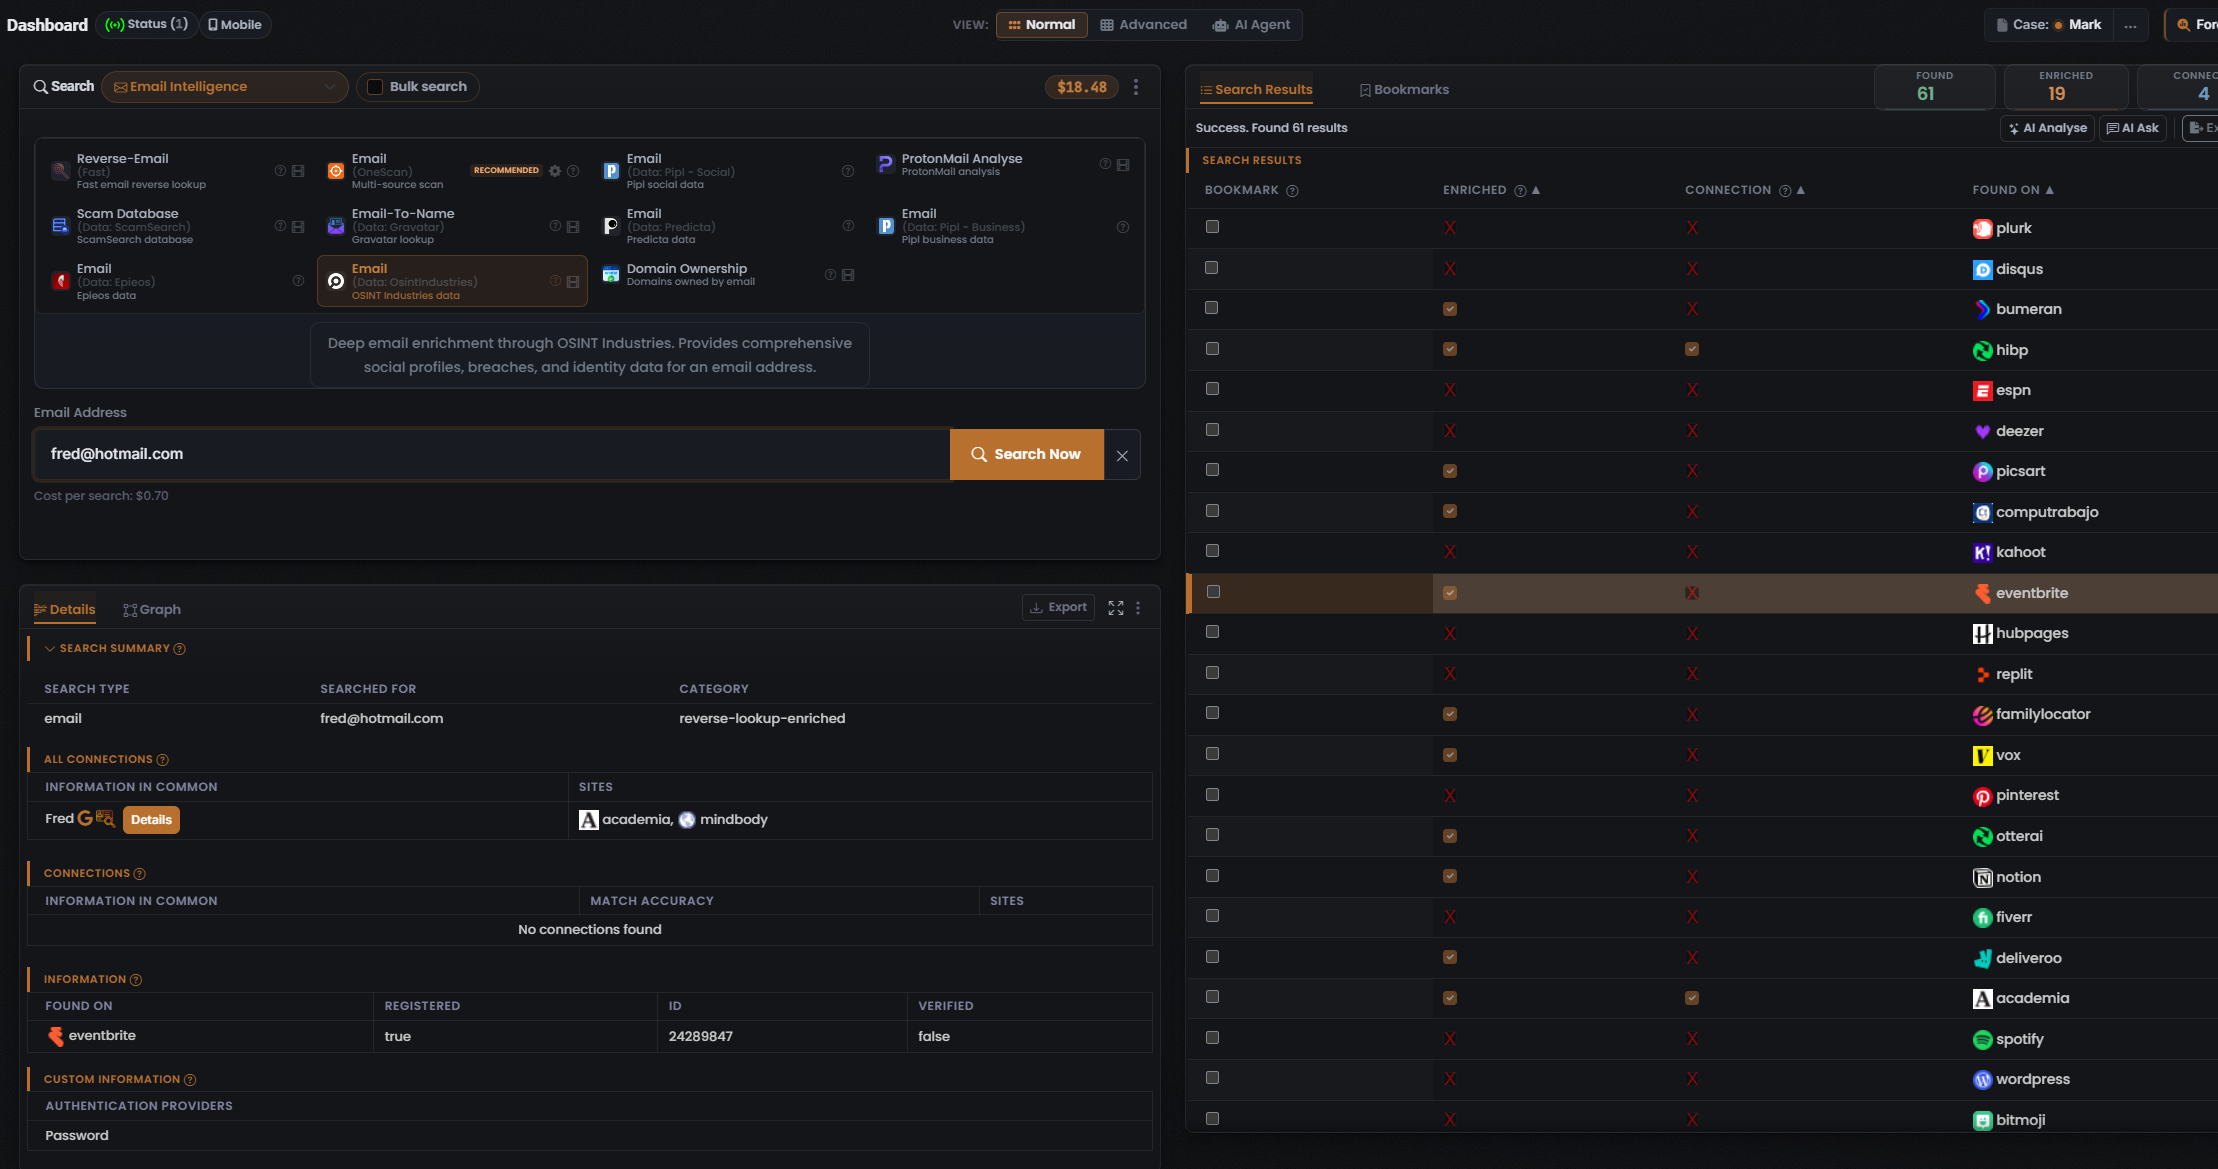Open help for the Custom Information section
Image resolution: width=2218 pixels, height=1169 pixels.
tap(190, 1080)
